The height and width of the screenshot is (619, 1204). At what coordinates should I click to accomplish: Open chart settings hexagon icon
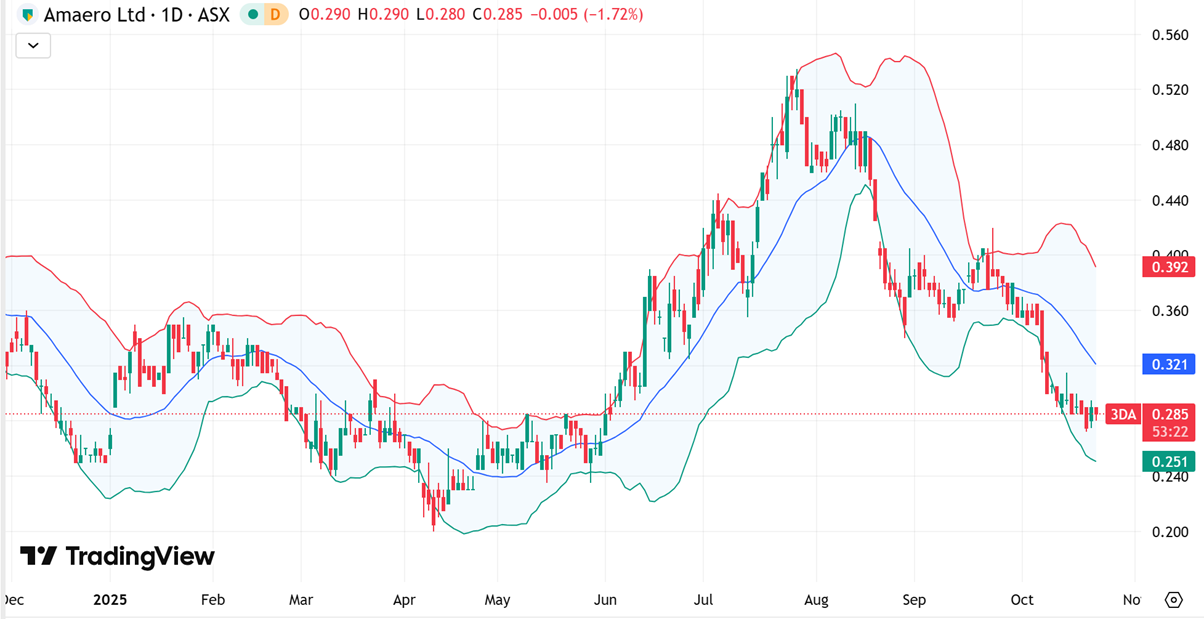tap(1174, 600)
